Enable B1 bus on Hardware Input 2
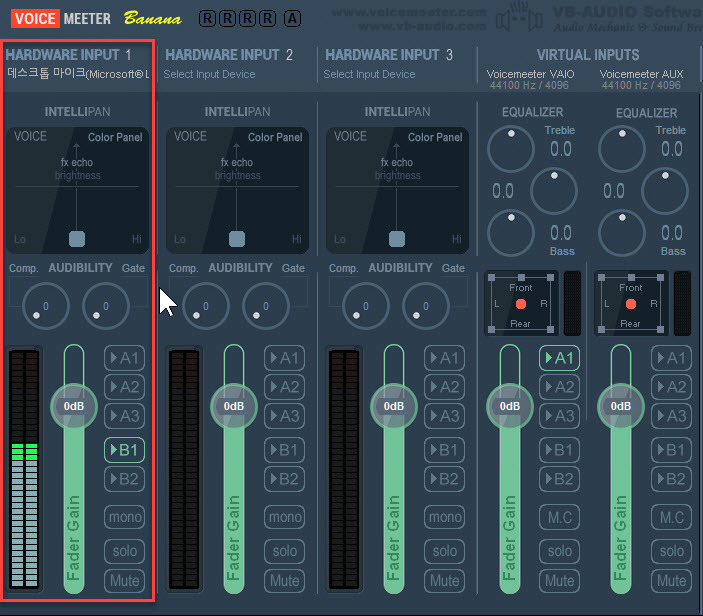Image resolution: width=703 pixels, height=616 pixels. point(285,450)
